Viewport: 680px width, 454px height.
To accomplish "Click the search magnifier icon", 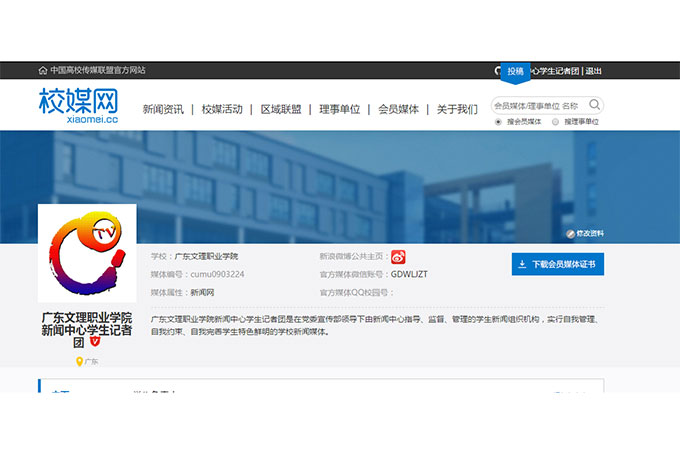I will [x=594, y=104].
